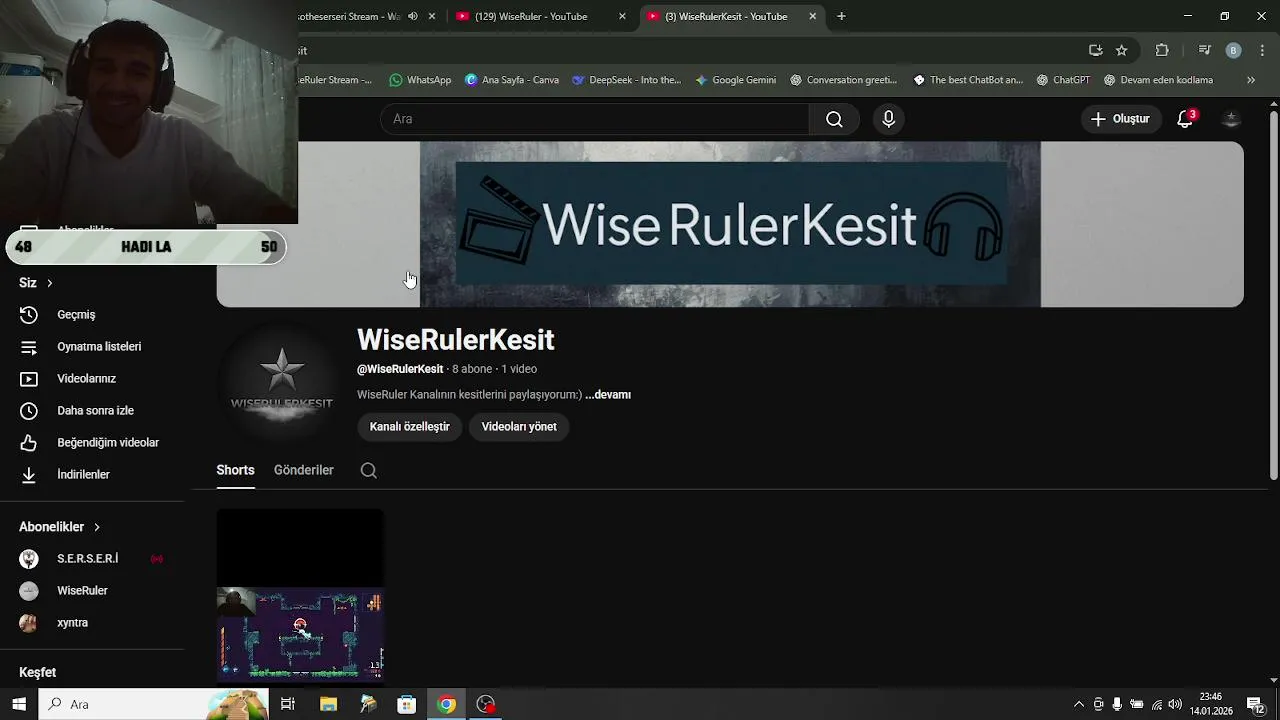Focus the Ara search field on YouTube
This screenshot has width=1280, height=720.
pos(594,119)
